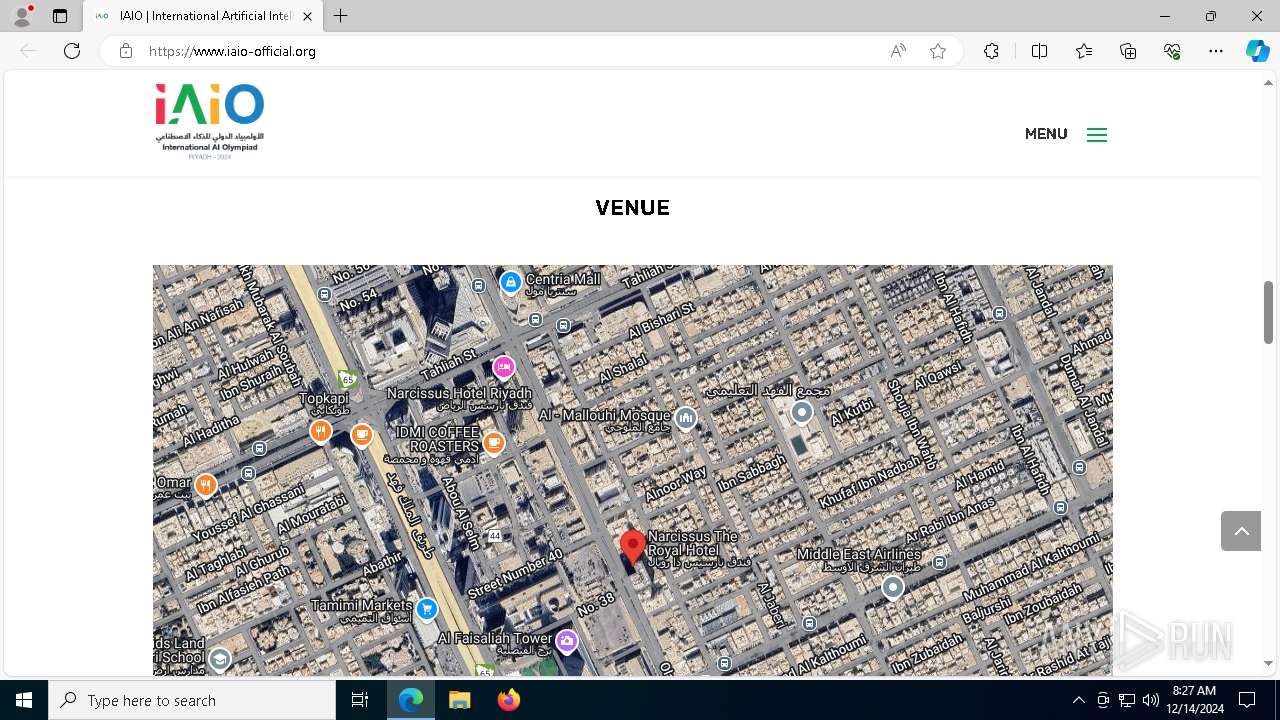The width and height of the screenshot is (1280, 720).
Task: Add this page to favorites
Action: (x=938, y=51)
